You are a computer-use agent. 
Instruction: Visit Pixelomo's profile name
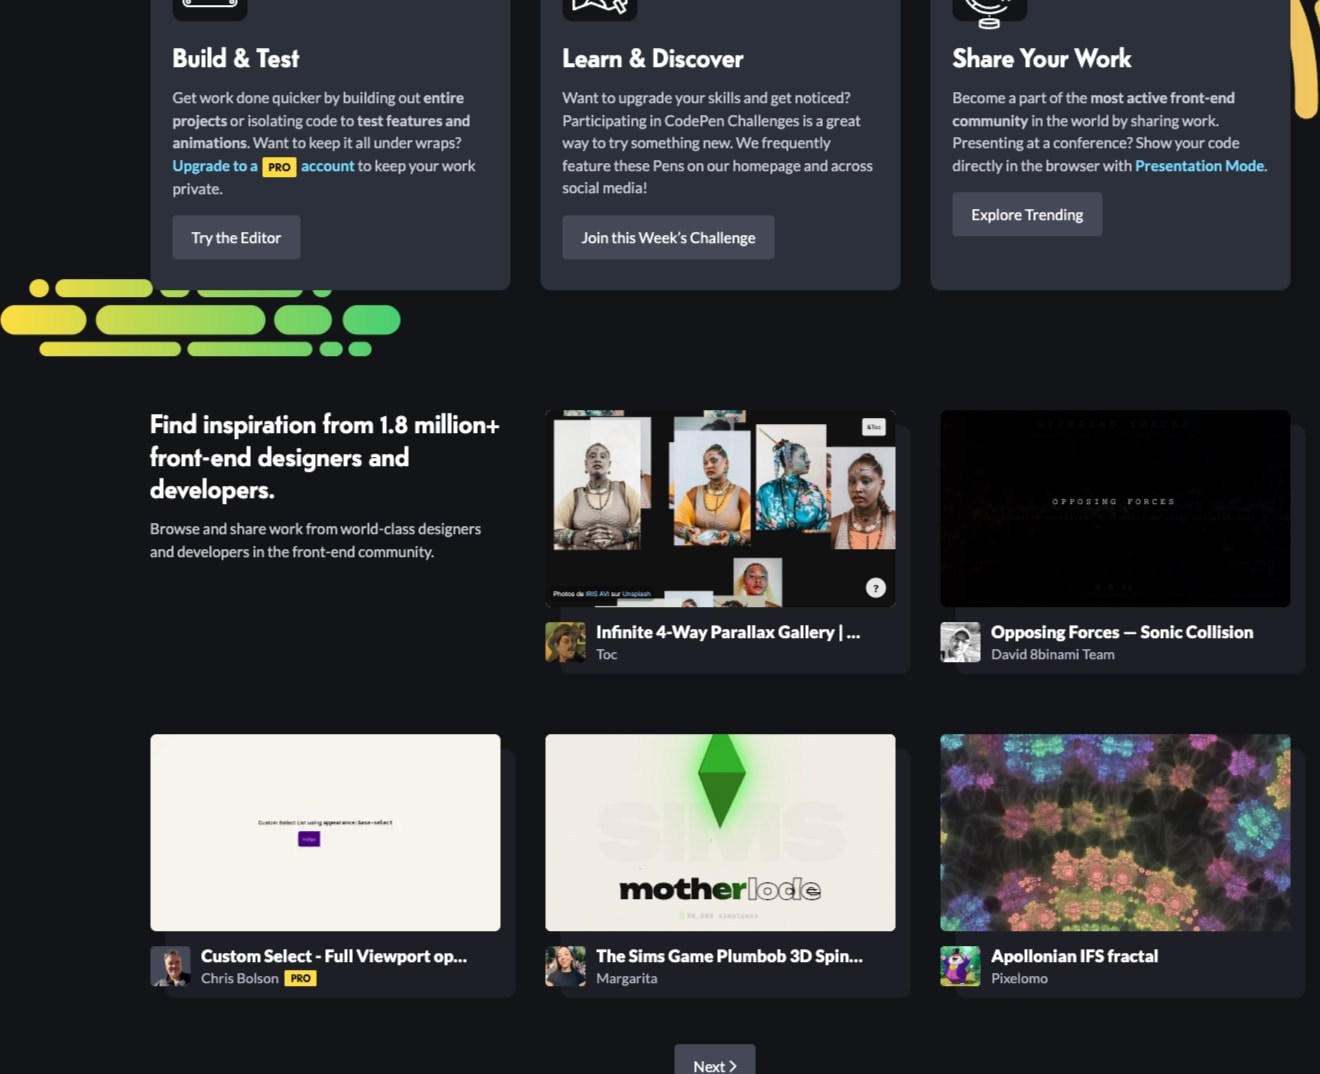pos(1019,979)
